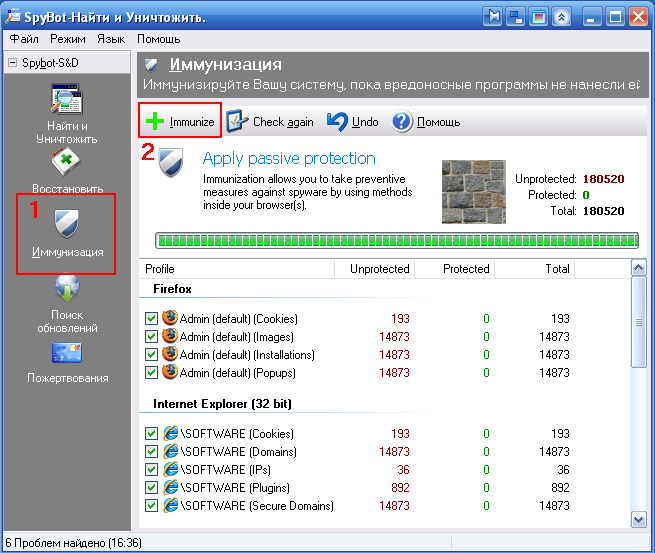Click the stone wall picture

click(474, 192)
